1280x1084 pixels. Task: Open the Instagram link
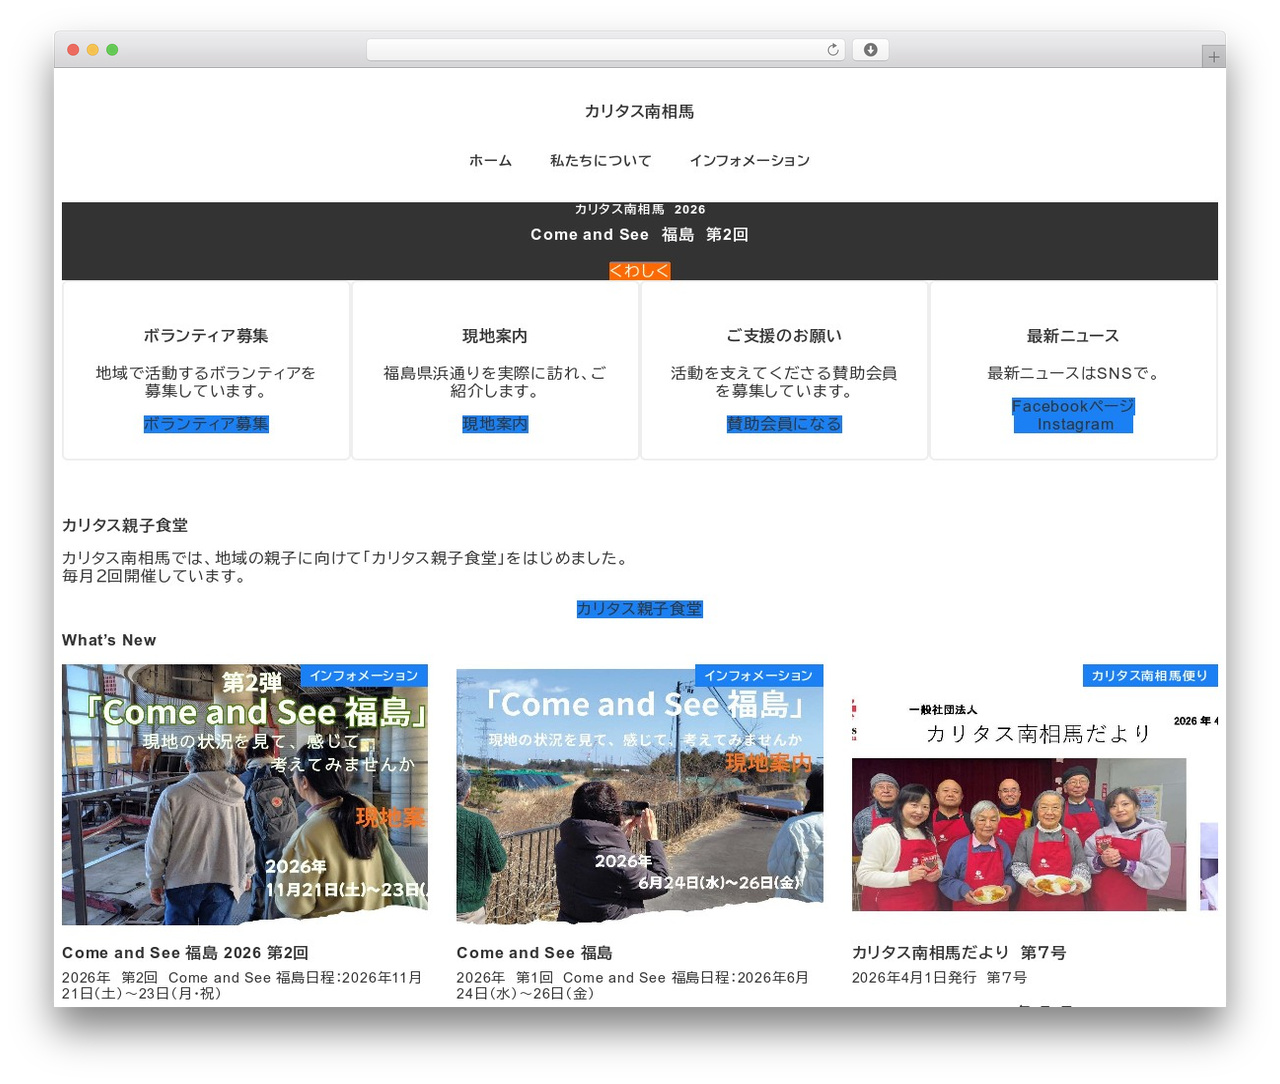pyautogui.click(x=1075, y=424)
